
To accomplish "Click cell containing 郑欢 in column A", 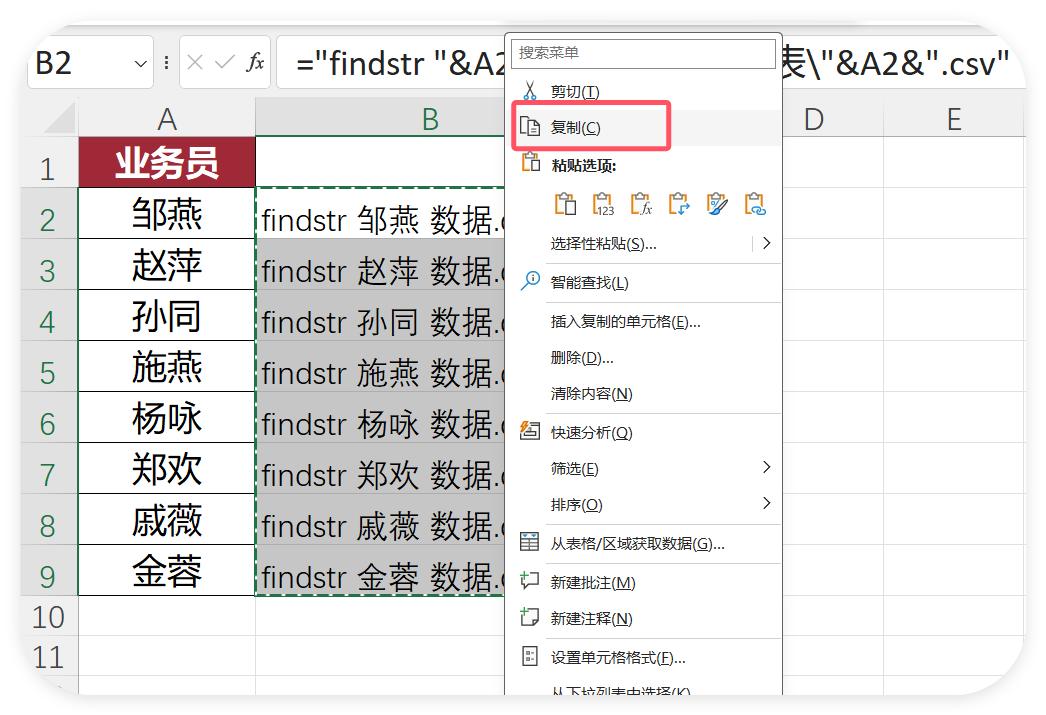I will tap(167, 468).
